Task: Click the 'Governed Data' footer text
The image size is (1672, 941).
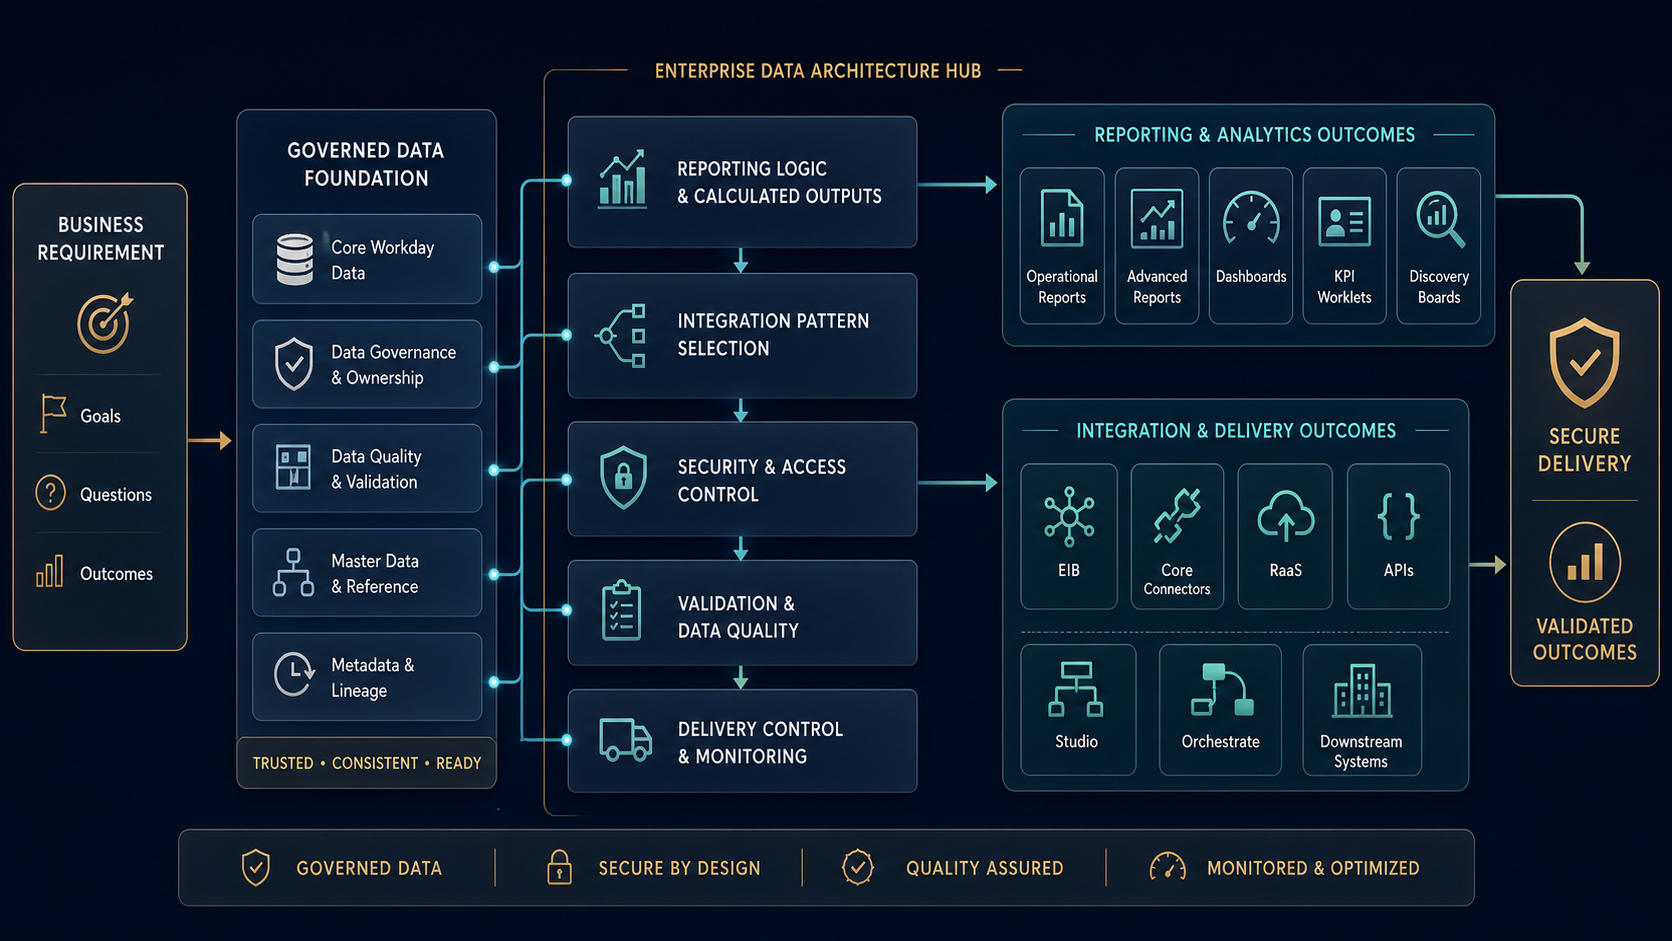Action: point(369,868)
